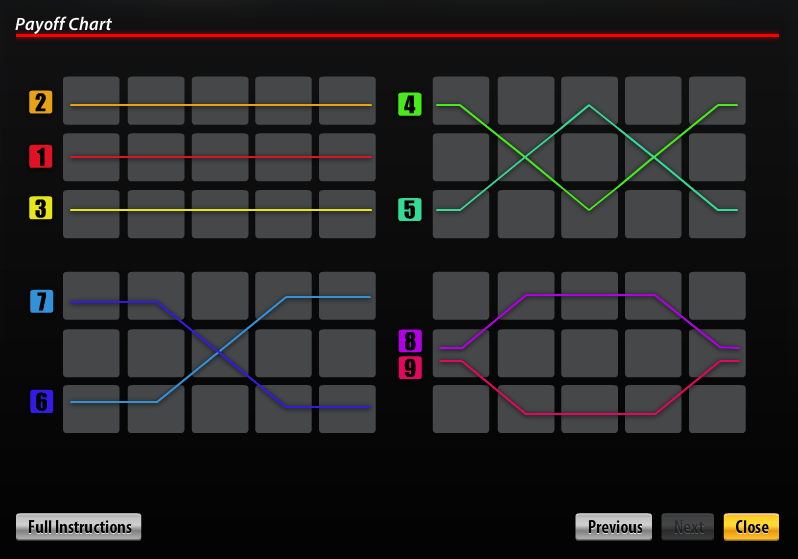This screenshot has height=559, width=798.
Task: Click the flat top of the purple line
Action: coord(590,295)
